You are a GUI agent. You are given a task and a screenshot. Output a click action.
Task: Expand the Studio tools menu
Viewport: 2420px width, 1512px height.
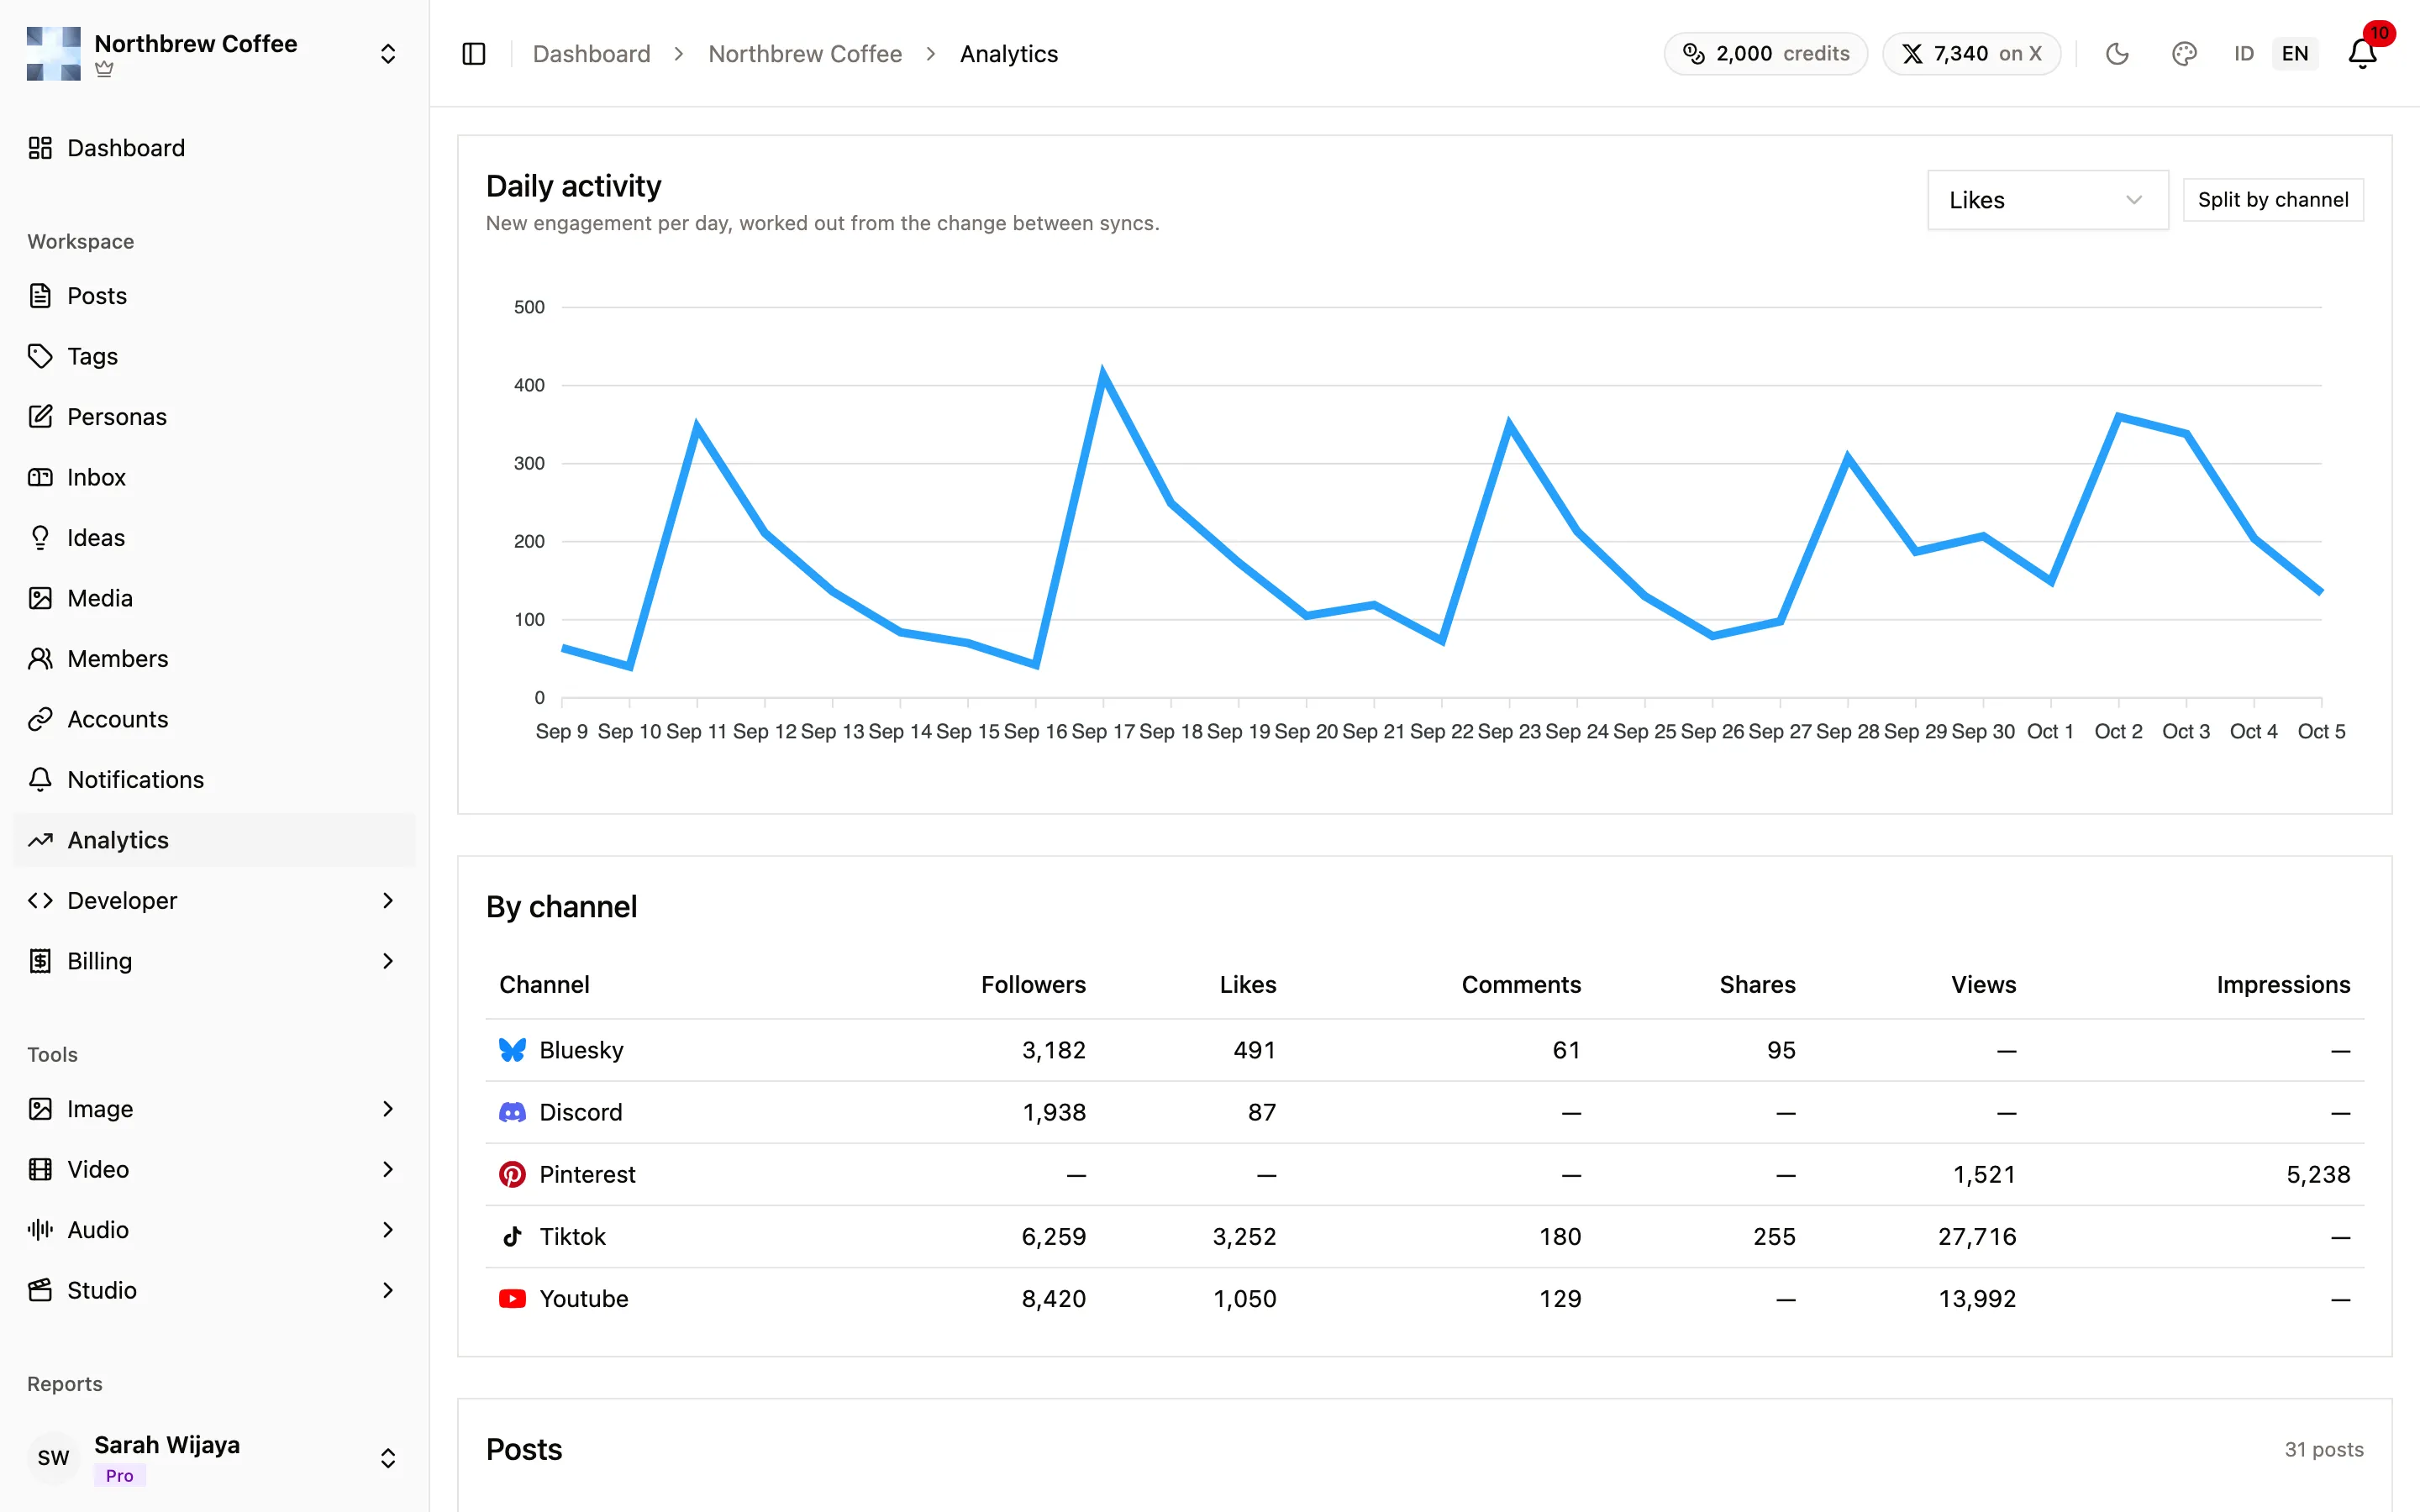214,1291
